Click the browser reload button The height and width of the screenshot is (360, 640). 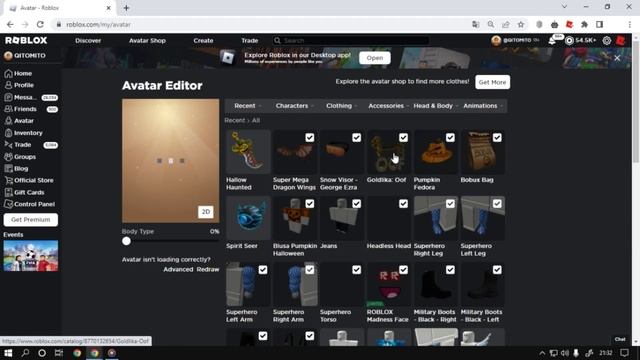[x=40, y=24]
